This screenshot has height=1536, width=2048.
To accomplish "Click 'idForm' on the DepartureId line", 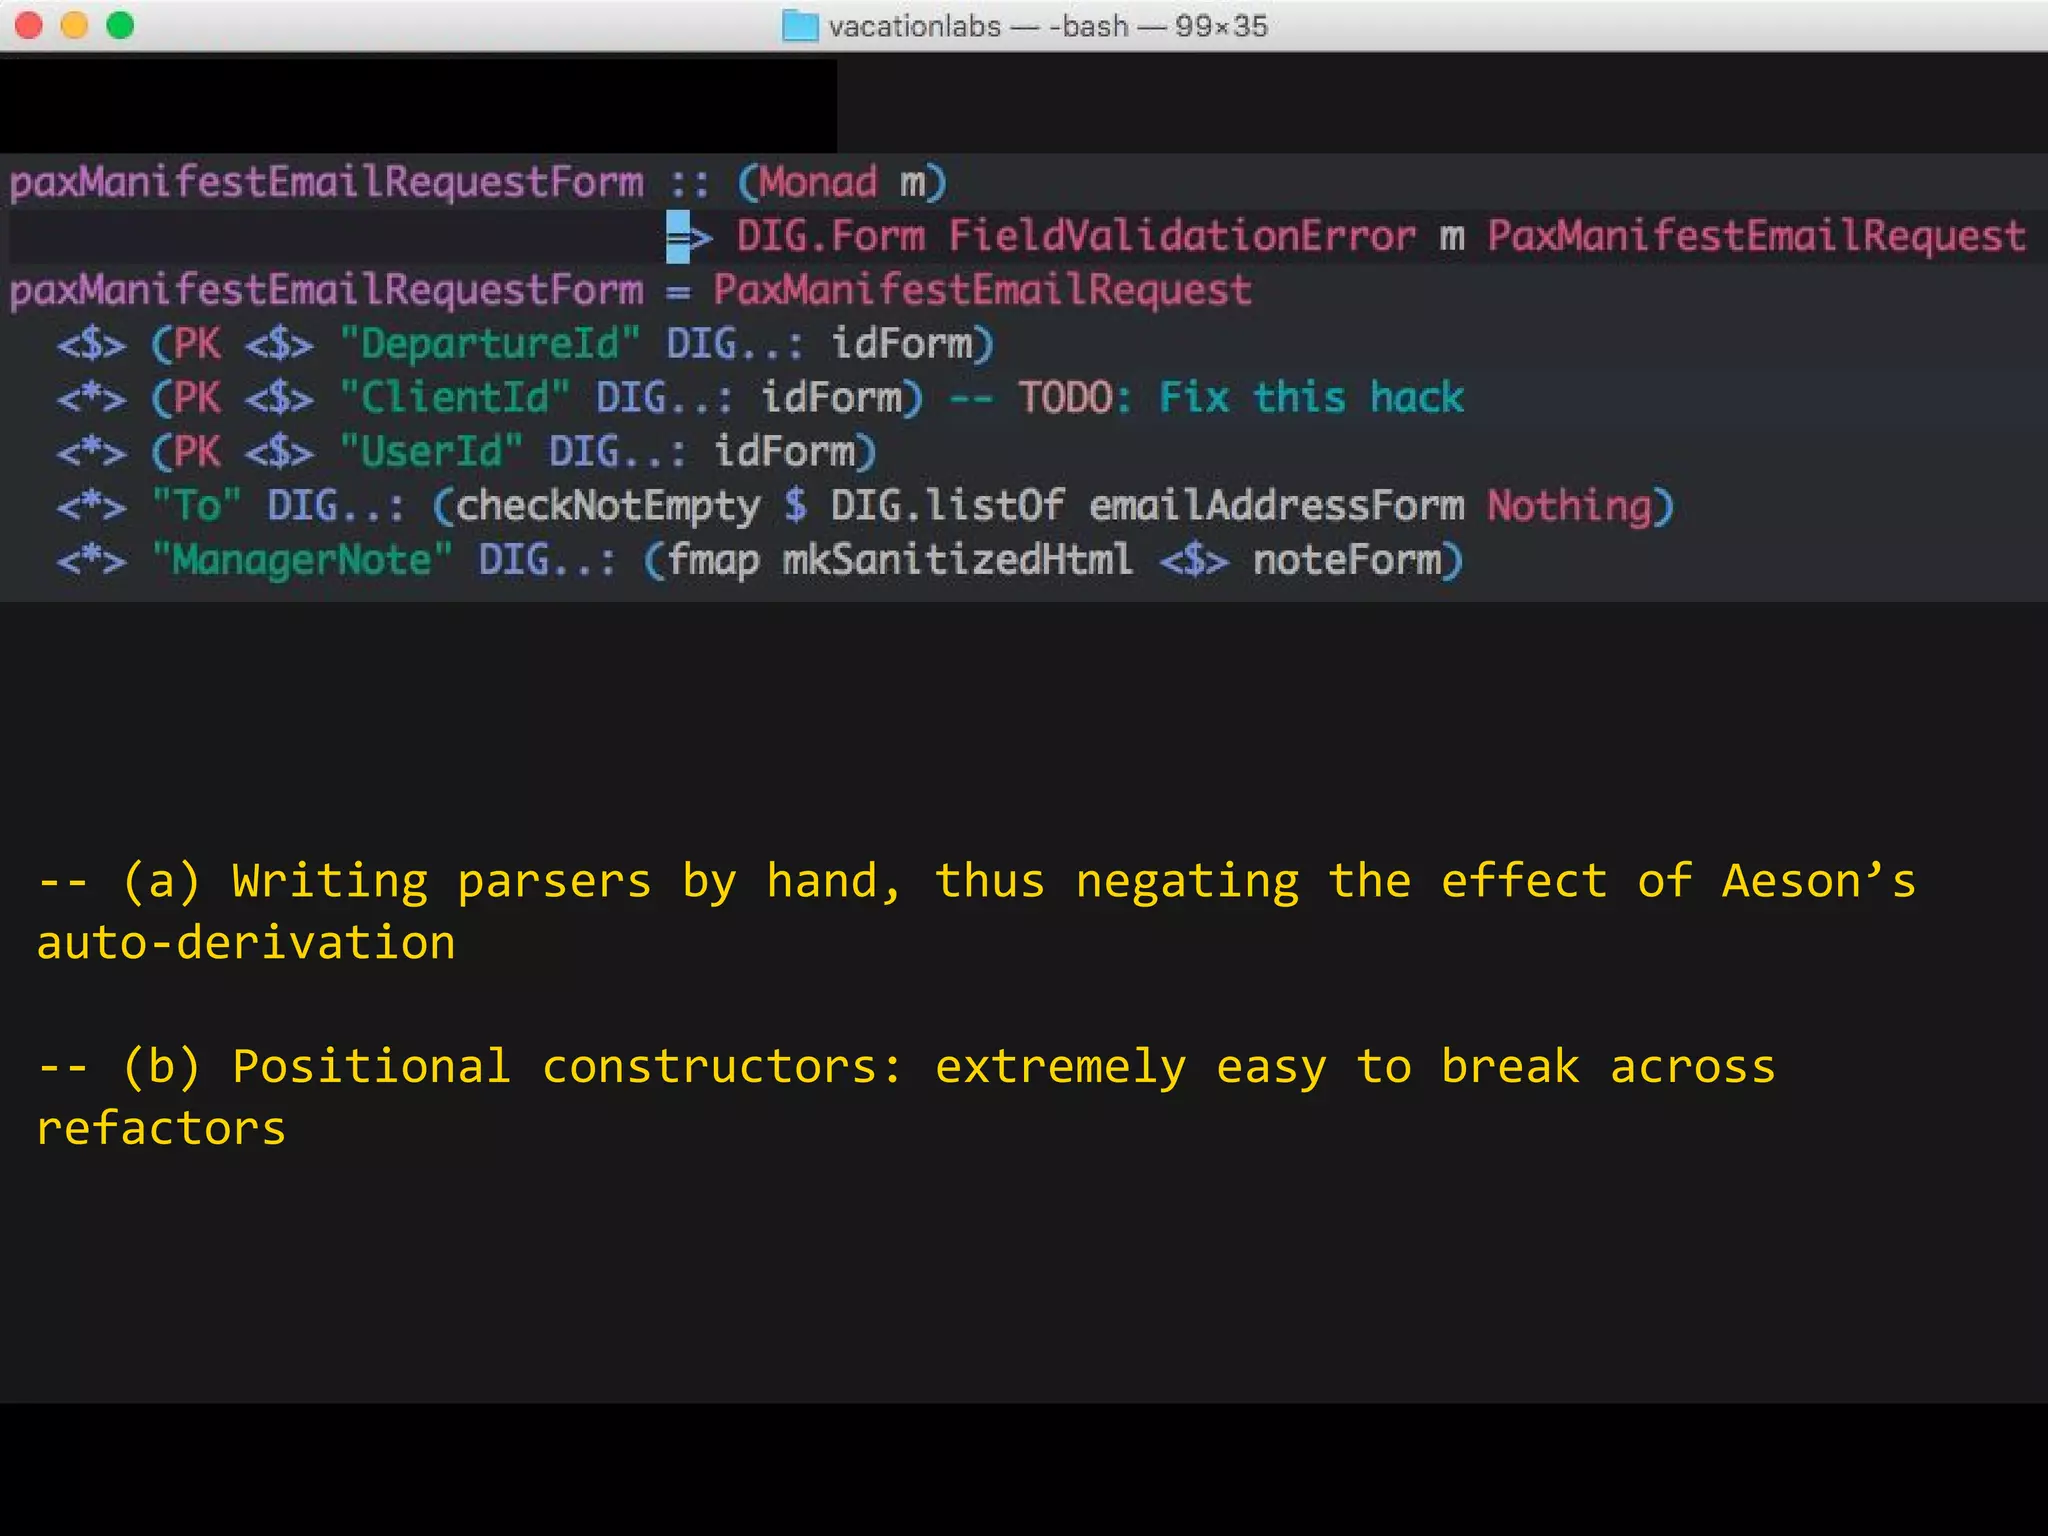I will tap(902, 344).
